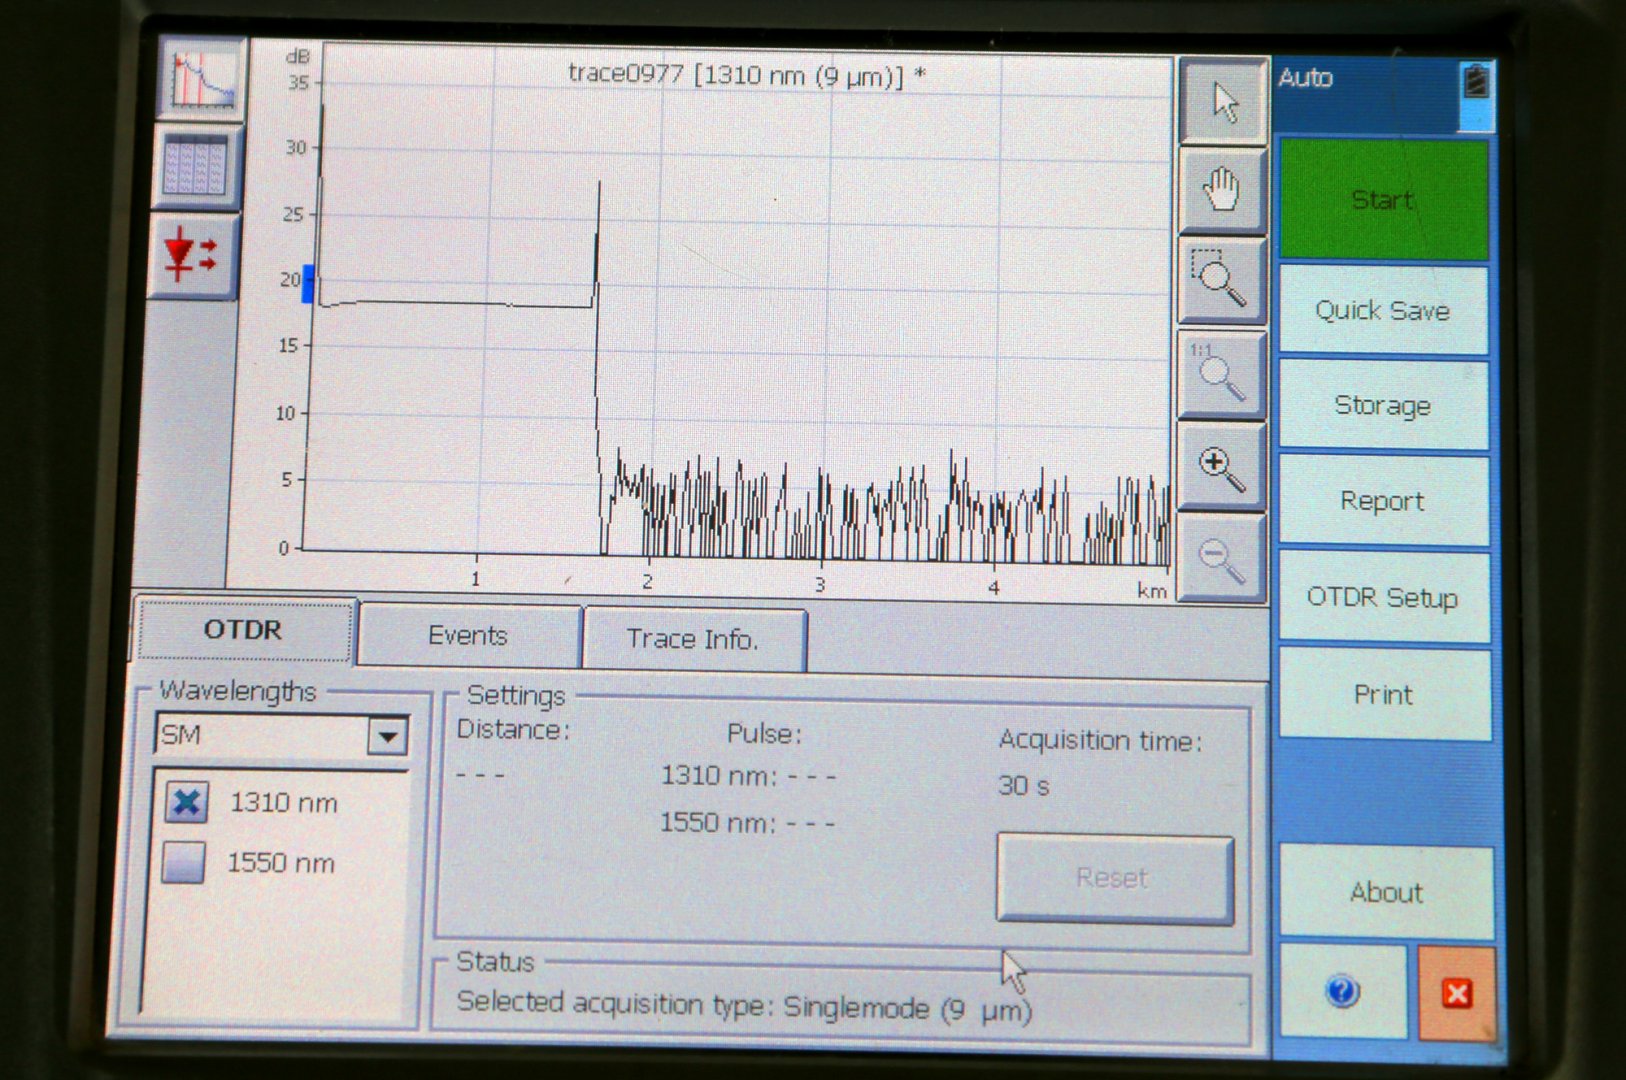
Task: Uncheck the 1310 nm wavelength
Action: pos(187,802)
